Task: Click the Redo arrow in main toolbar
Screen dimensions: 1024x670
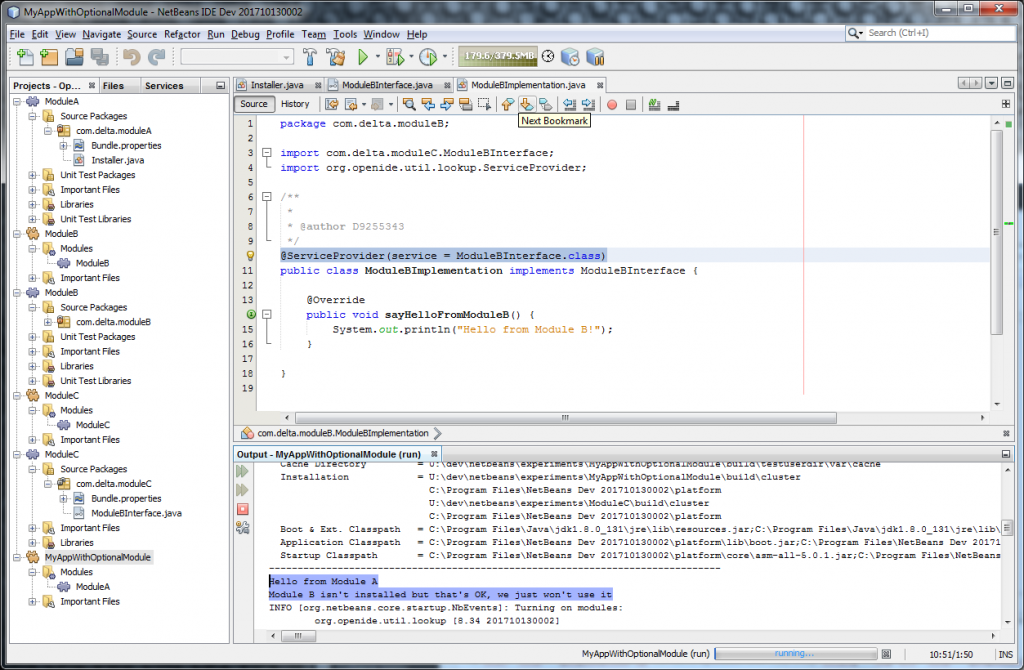Action: (x=156, y=57)
